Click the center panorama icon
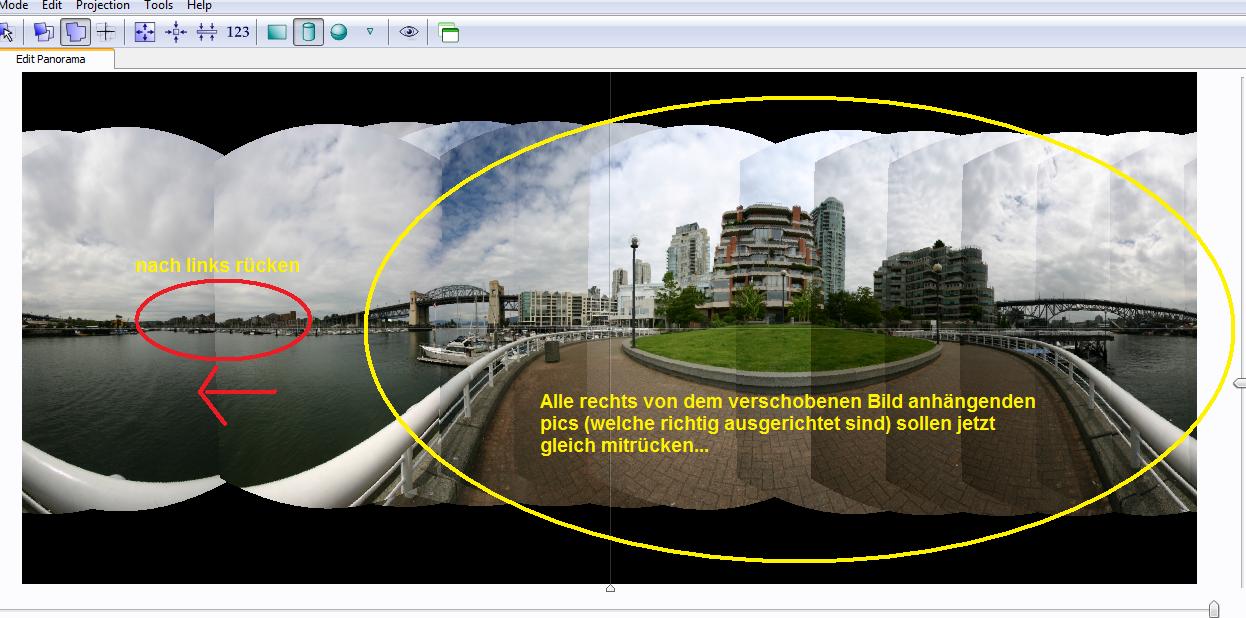This screenshot has height=618, width=1246. (176, 32)
